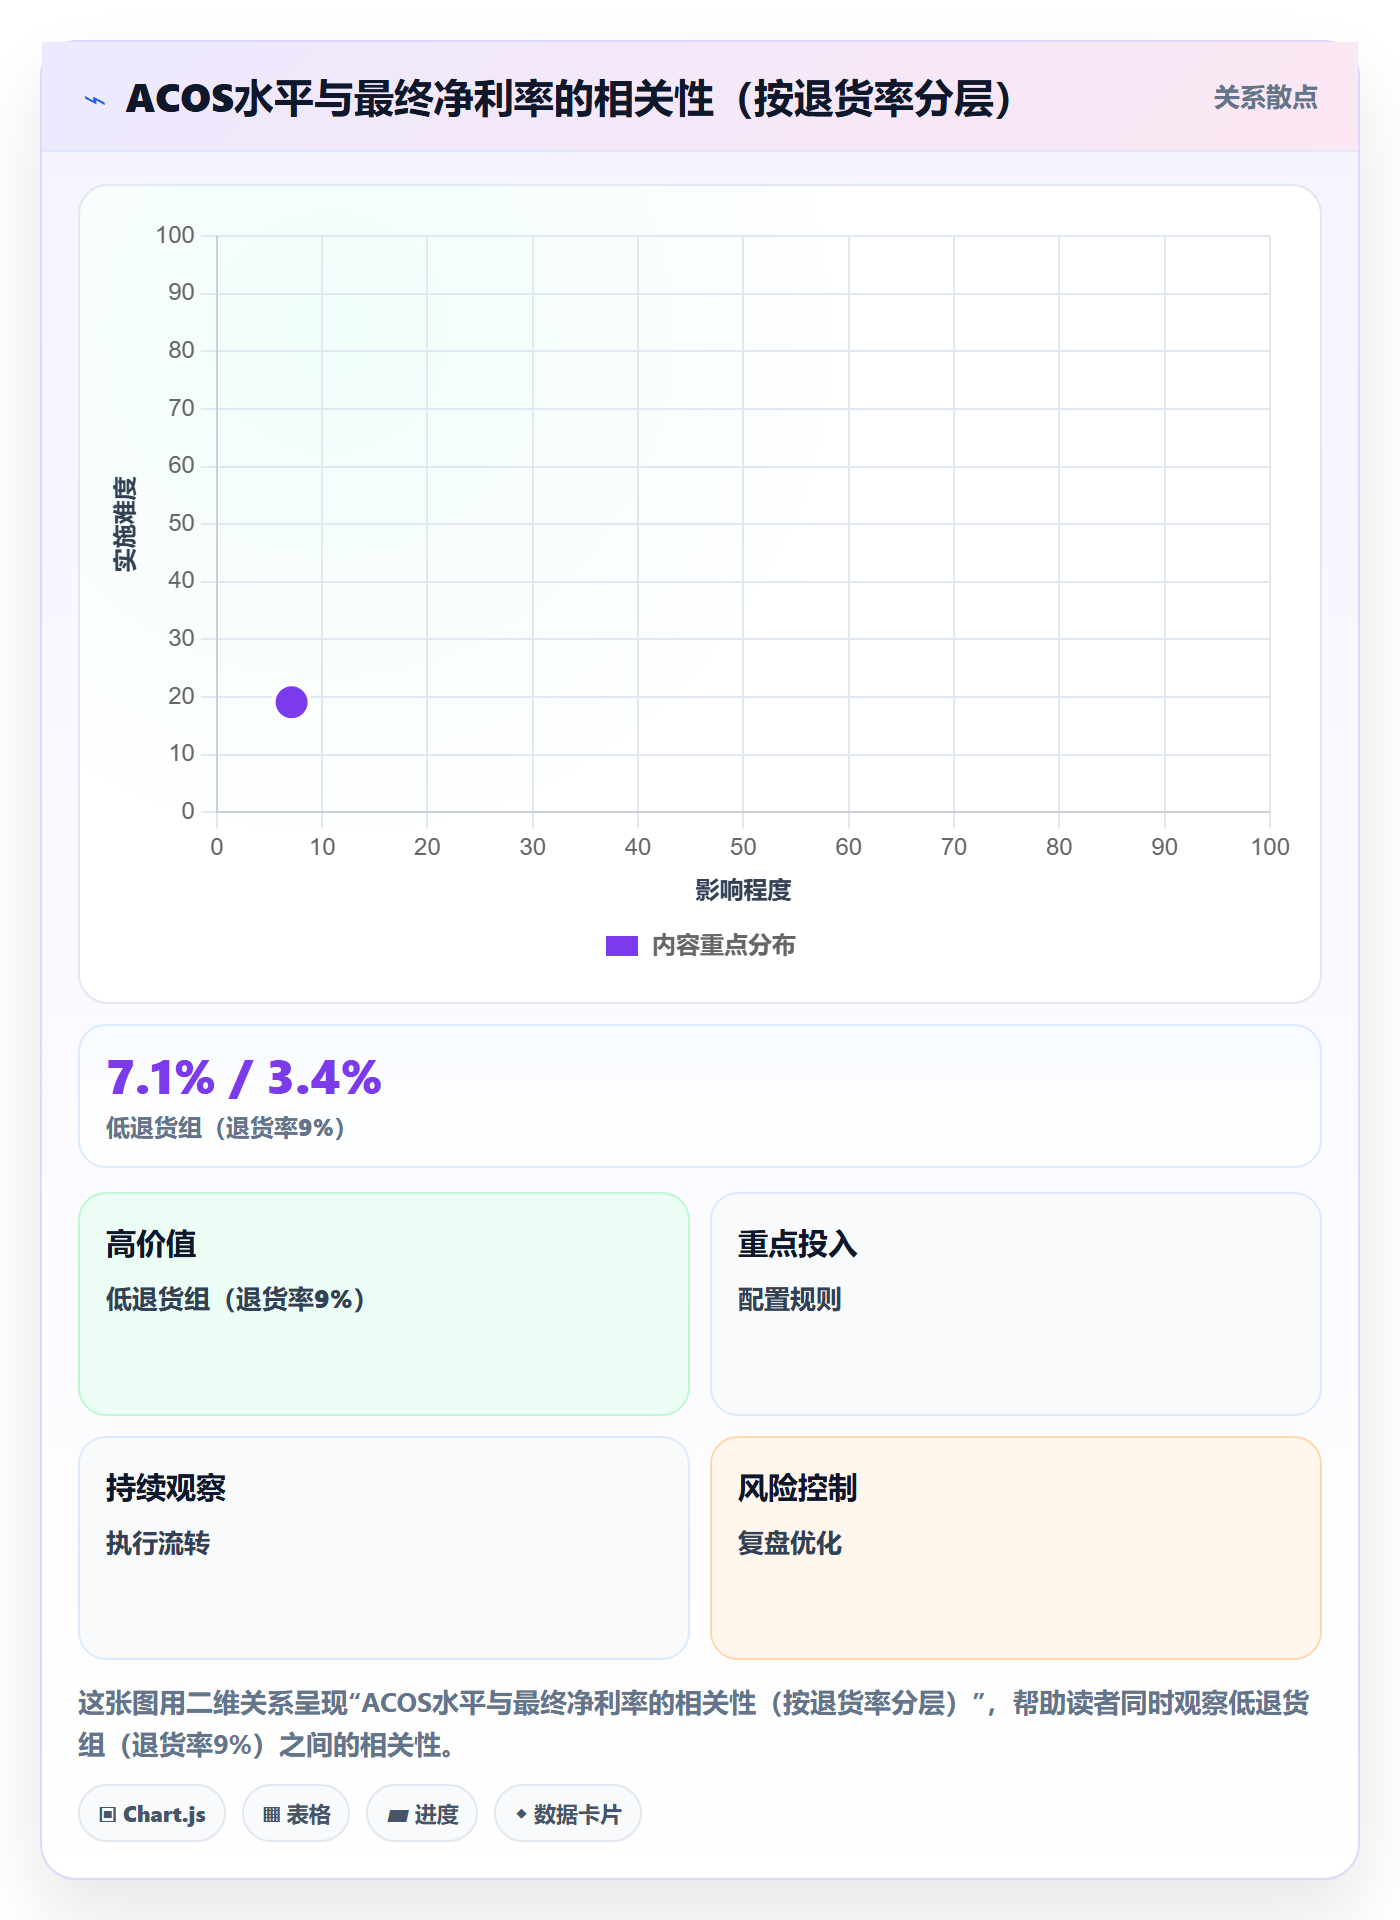Click the 100 tick label on the y-axis

[175, 235]
